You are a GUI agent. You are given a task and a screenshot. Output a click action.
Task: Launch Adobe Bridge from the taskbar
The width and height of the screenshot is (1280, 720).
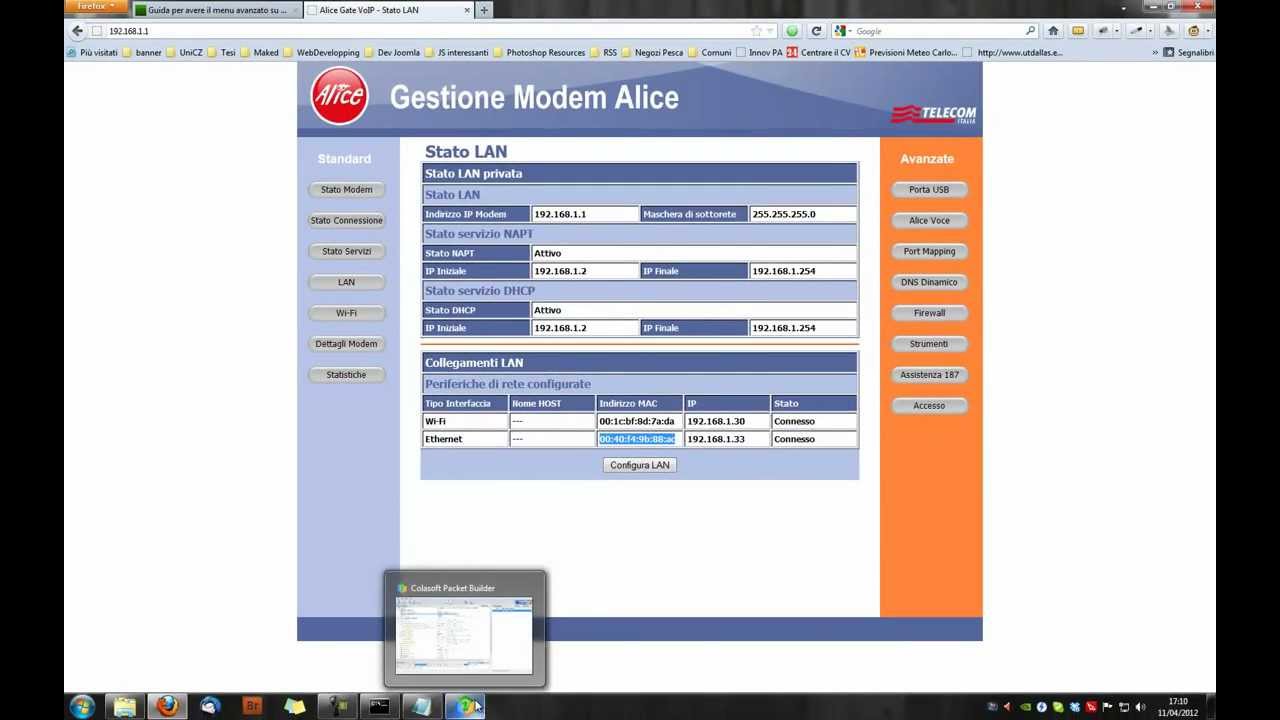click(252, 706)
